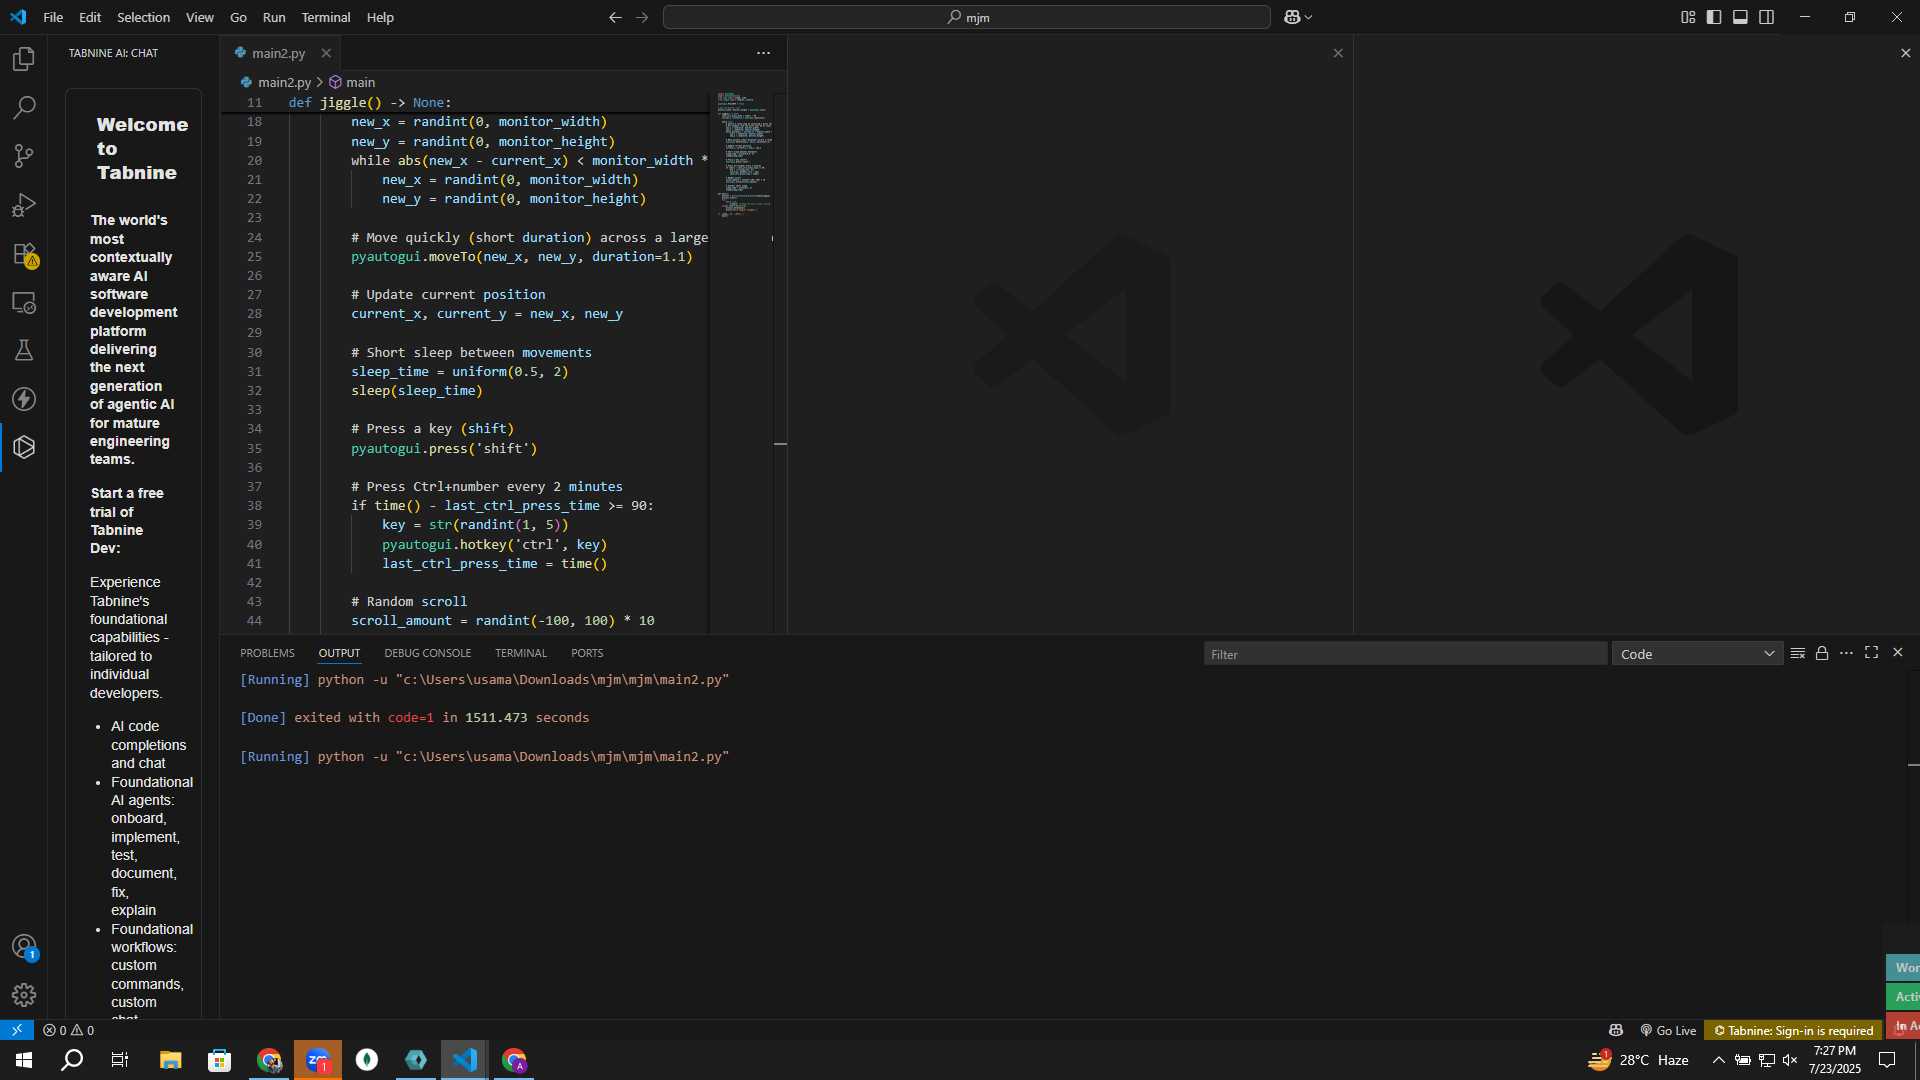Switch to the OUTPUT tab

pos(339,653)
